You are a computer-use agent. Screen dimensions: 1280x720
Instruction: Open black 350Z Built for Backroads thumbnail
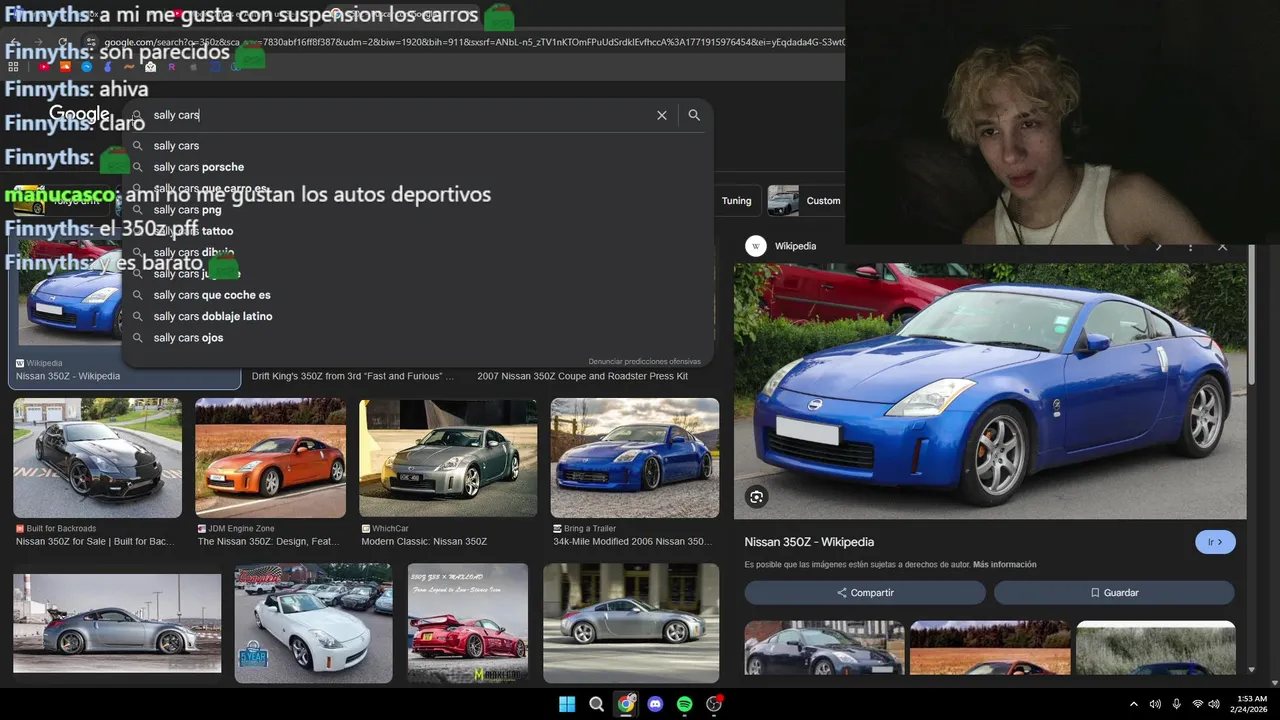[x=97, y=458]
